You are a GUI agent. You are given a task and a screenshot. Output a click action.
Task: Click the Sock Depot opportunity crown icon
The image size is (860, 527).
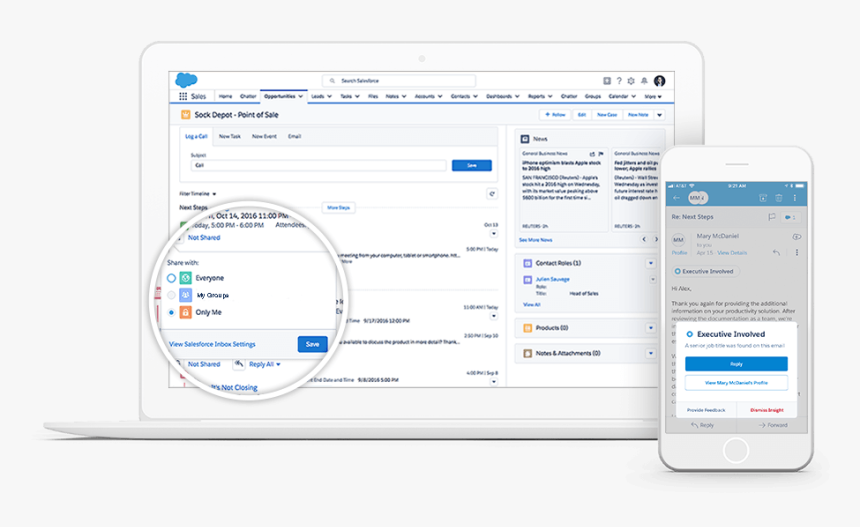coord(185,115)
